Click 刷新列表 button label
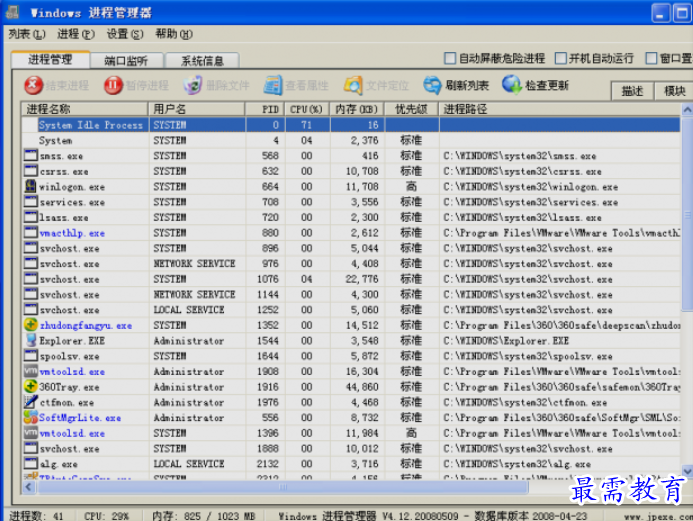The image size is (693, 521). click(x=467, y=85)
